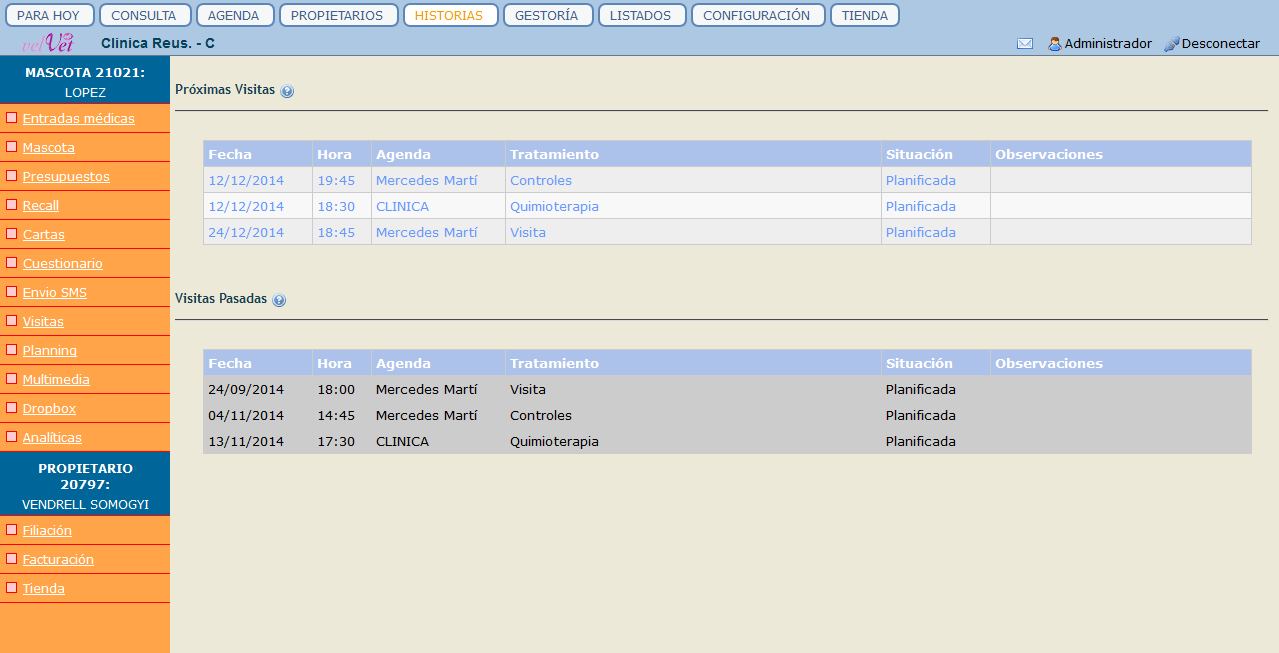Click the Administrador user icon
Image resolution: width=1279 pixels, height=653 pixels.
tap(1054, 44)
